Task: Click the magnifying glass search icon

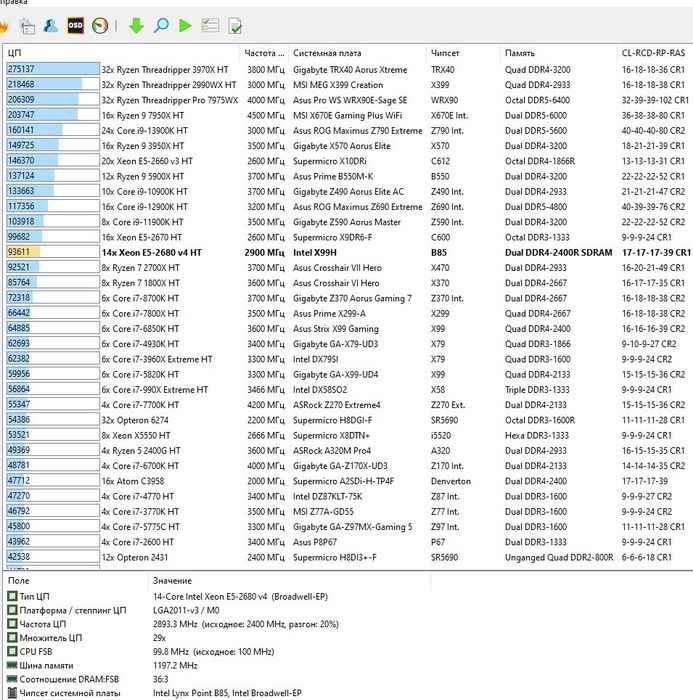Action: (x=161, y=25)
